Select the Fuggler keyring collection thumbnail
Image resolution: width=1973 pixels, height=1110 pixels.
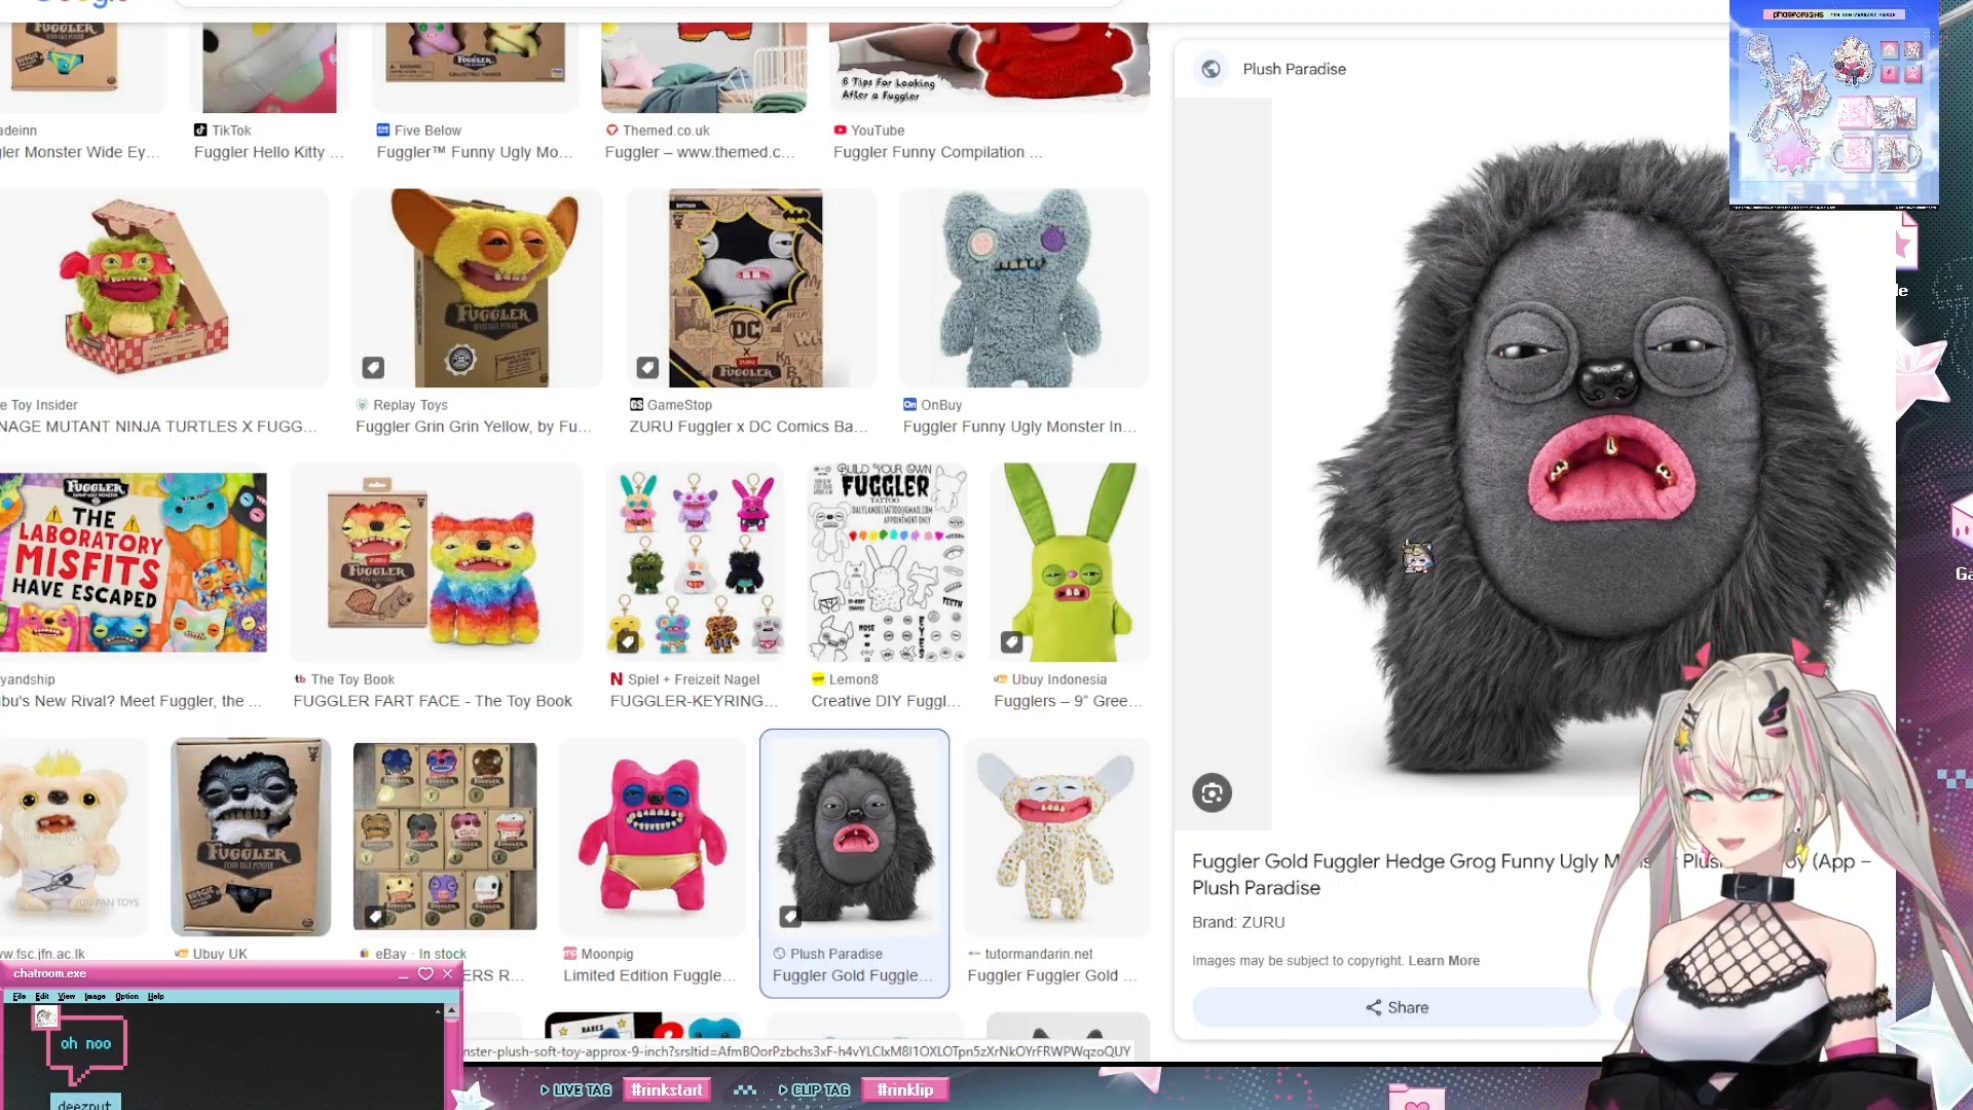point(694,562)
